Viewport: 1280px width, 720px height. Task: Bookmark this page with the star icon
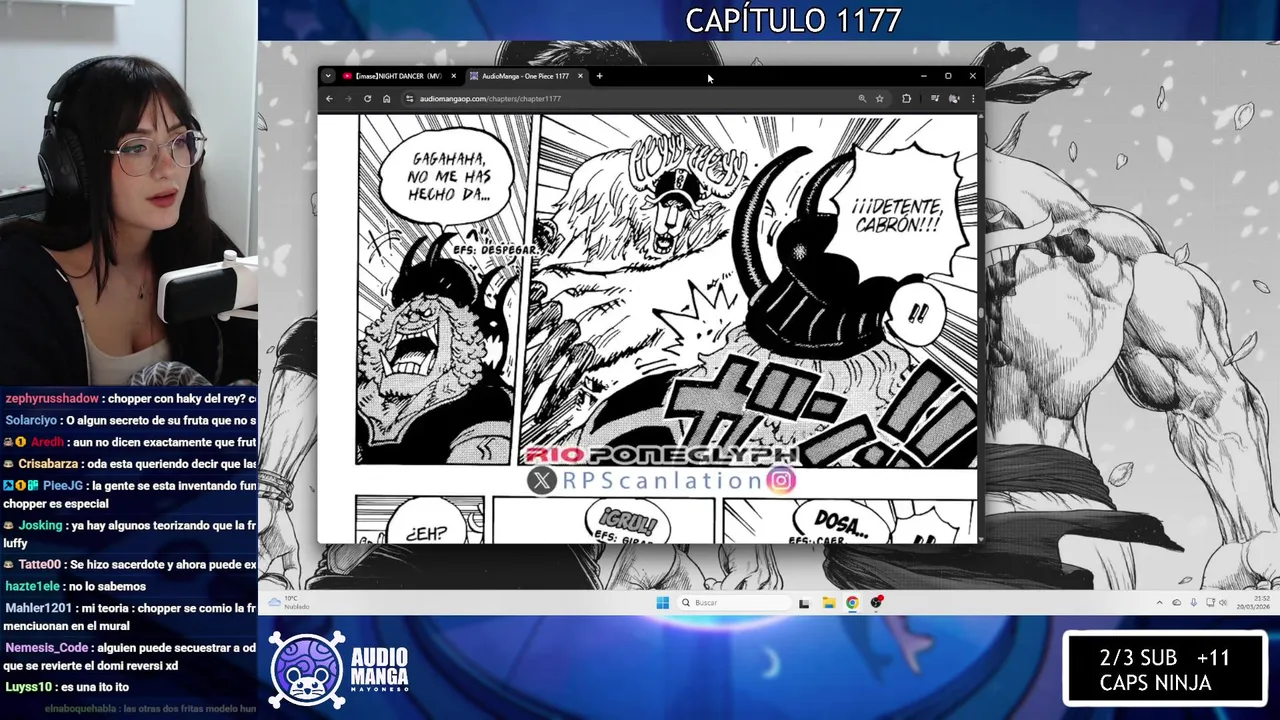click(879, 99)
